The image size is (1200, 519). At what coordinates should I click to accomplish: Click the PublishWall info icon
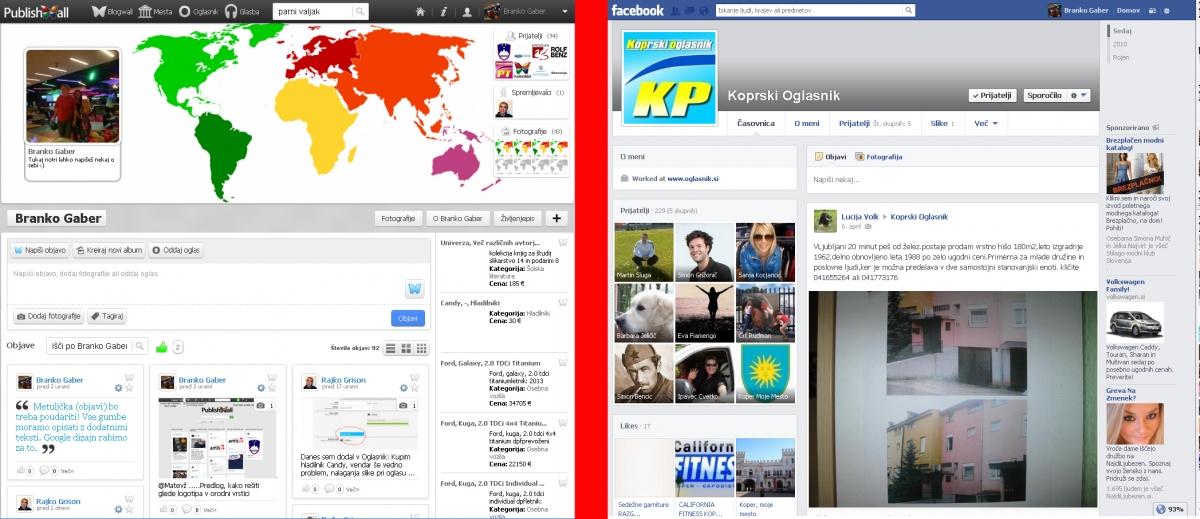(442, 11)
